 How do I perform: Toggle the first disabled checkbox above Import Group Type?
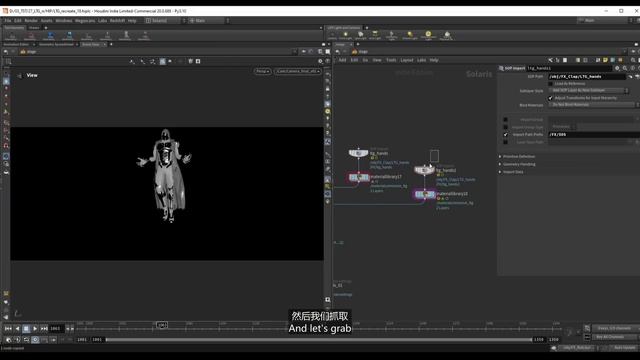click(x=505, y=120)
